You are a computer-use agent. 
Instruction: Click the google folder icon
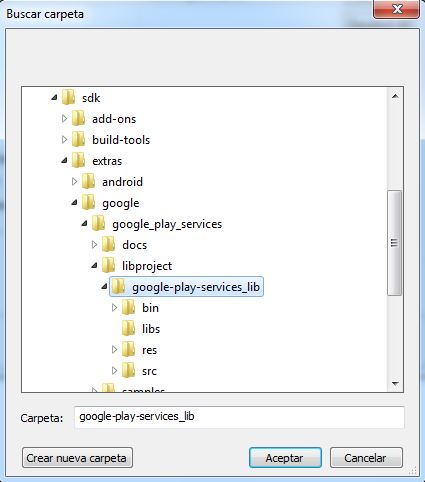[x=89, y=202]
